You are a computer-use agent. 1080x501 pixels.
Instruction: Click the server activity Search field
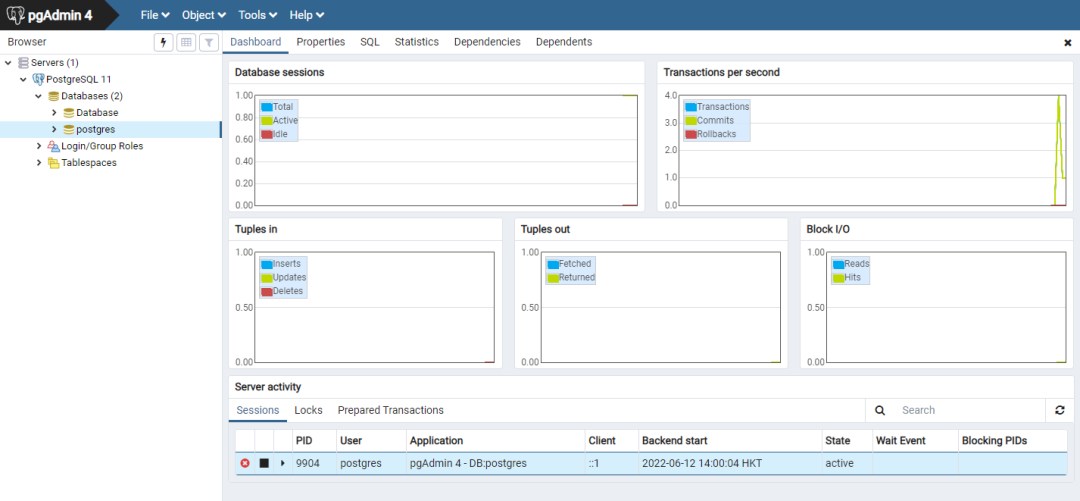point(969,410)
